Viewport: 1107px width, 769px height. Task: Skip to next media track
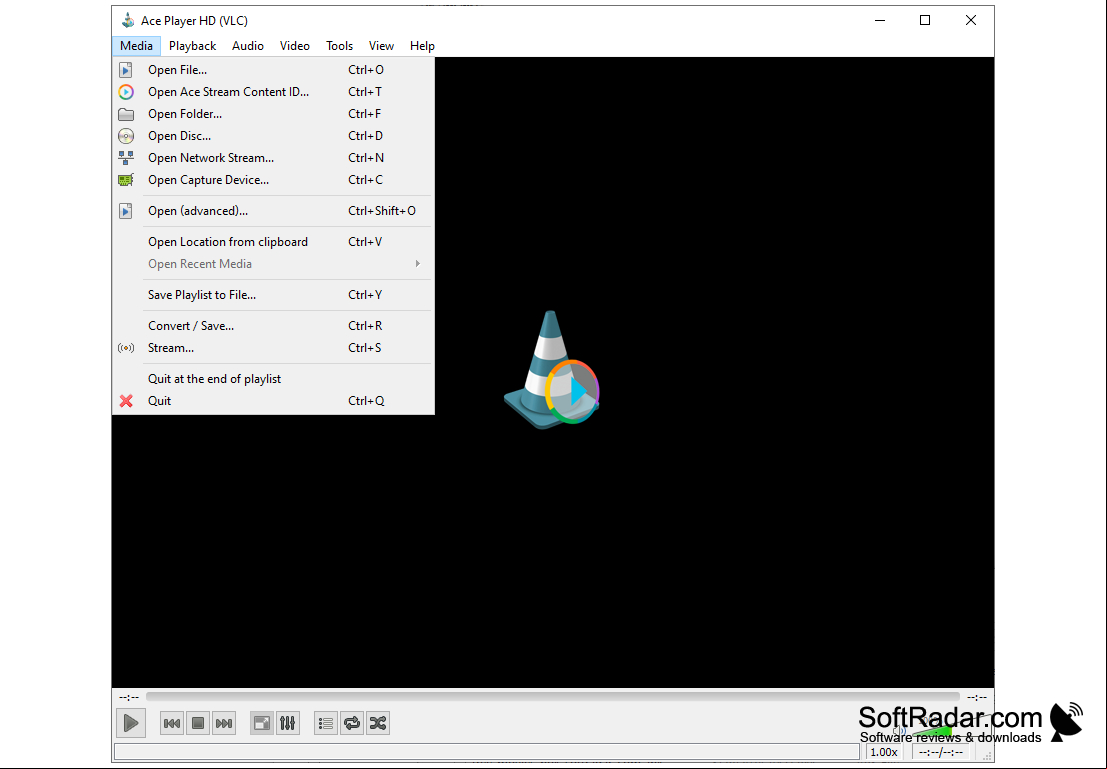(x=224, y=723)
